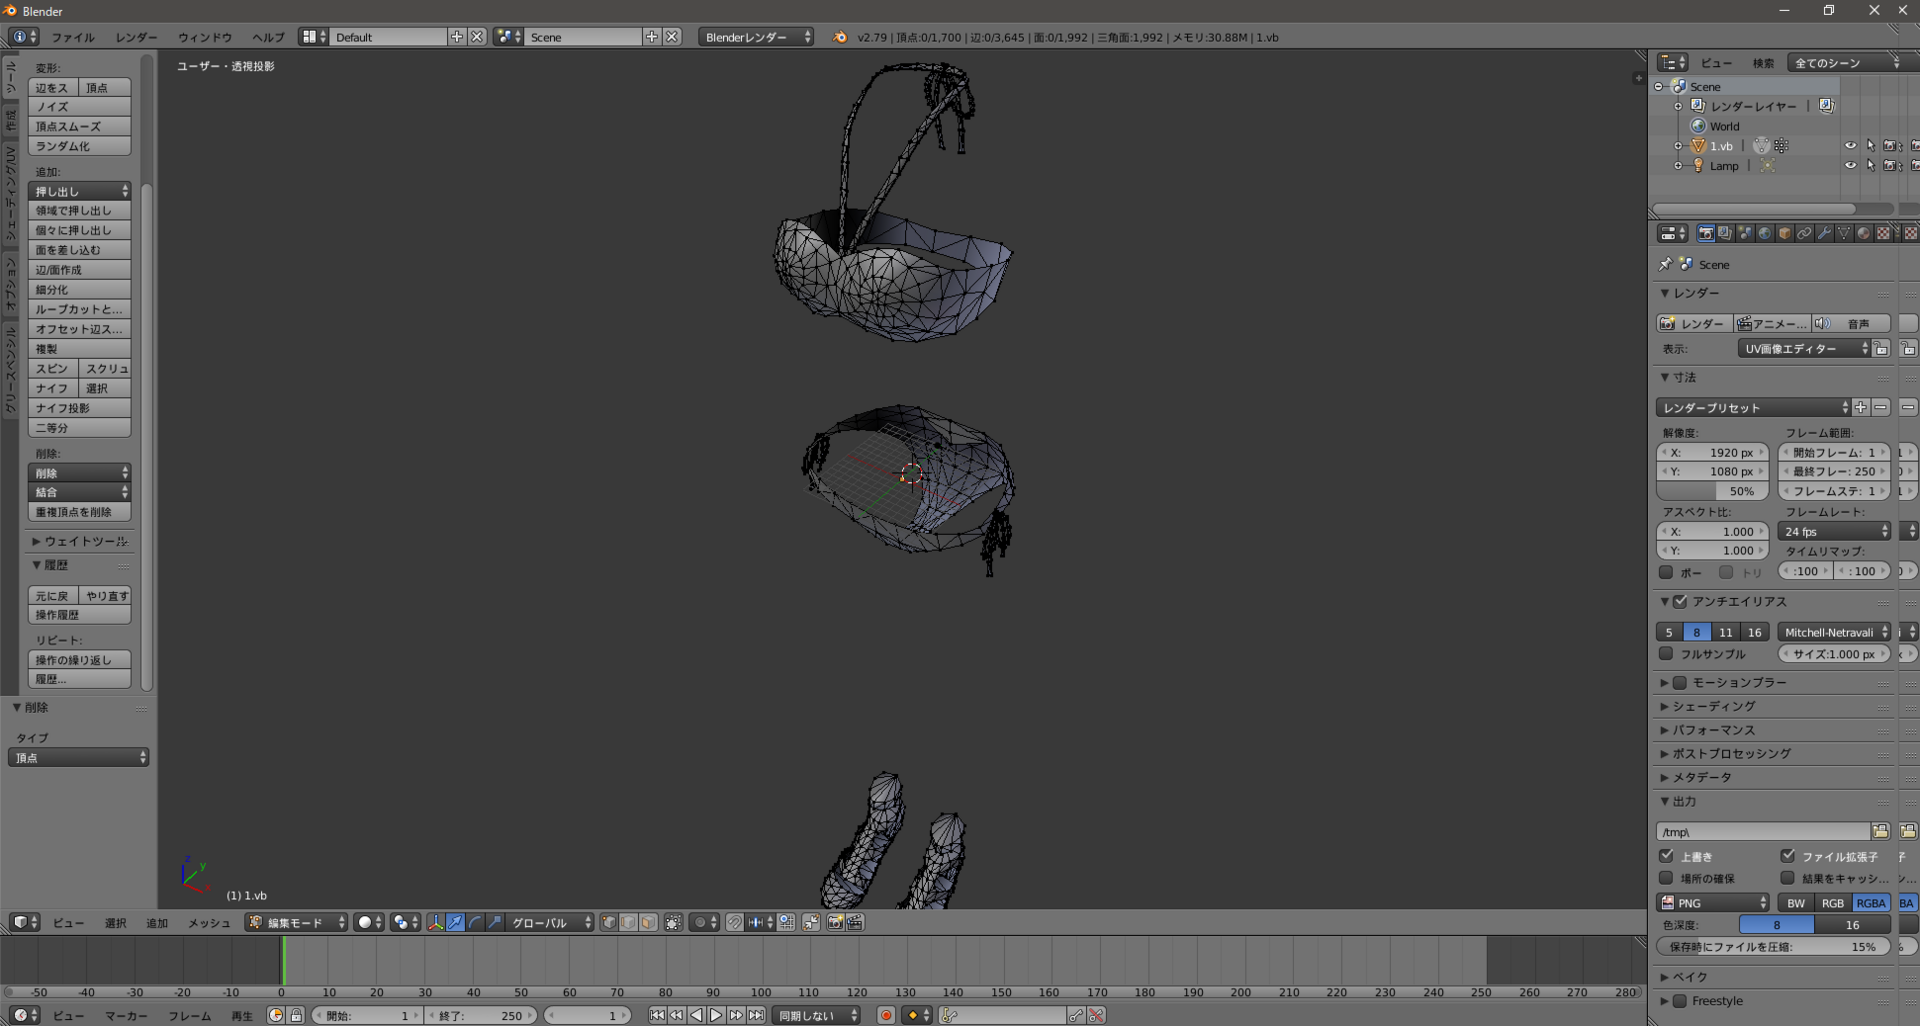
Task: Open the Mesh Data tab (triangle icon)
Action: [x=1844, y=233]
